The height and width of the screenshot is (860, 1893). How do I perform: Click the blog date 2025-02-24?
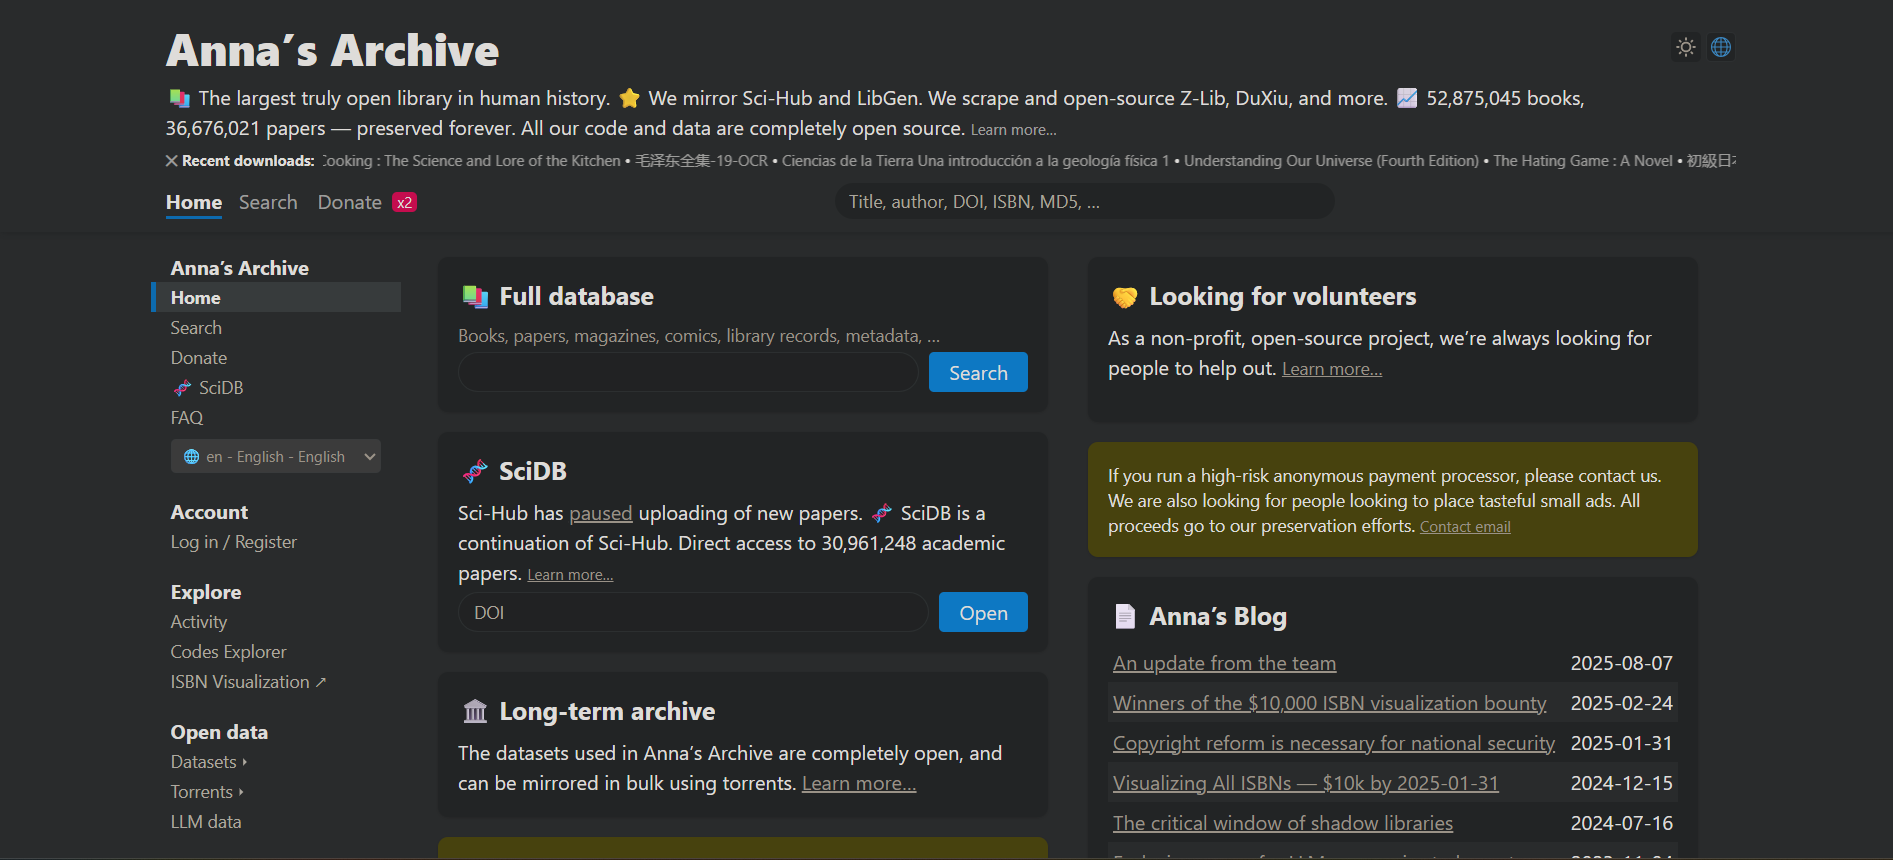1621,703
